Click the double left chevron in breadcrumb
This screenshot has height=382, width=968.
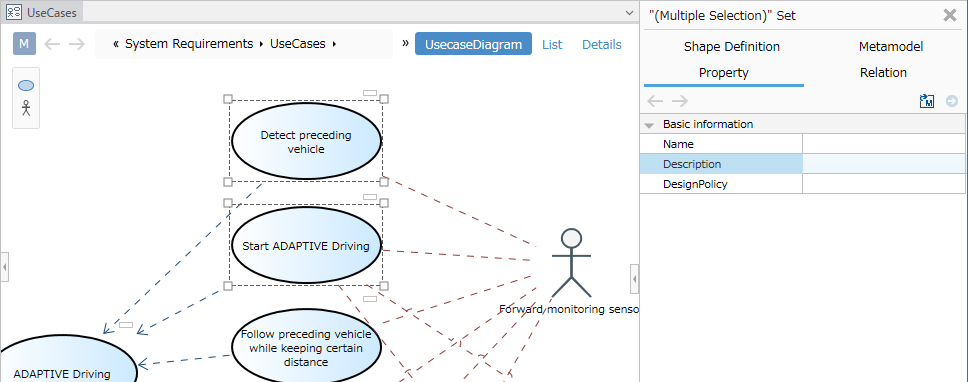[116, 44]
